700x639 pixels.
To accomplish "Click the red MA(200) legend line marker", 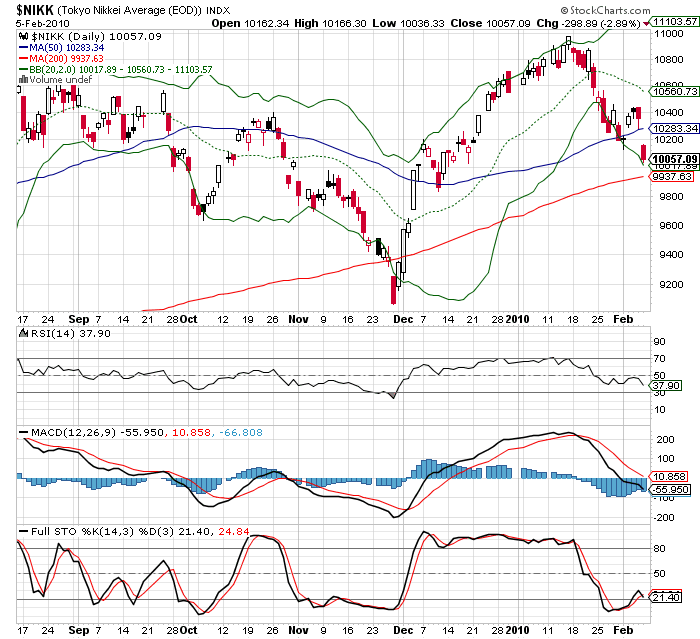I will [x=24, y=58].
